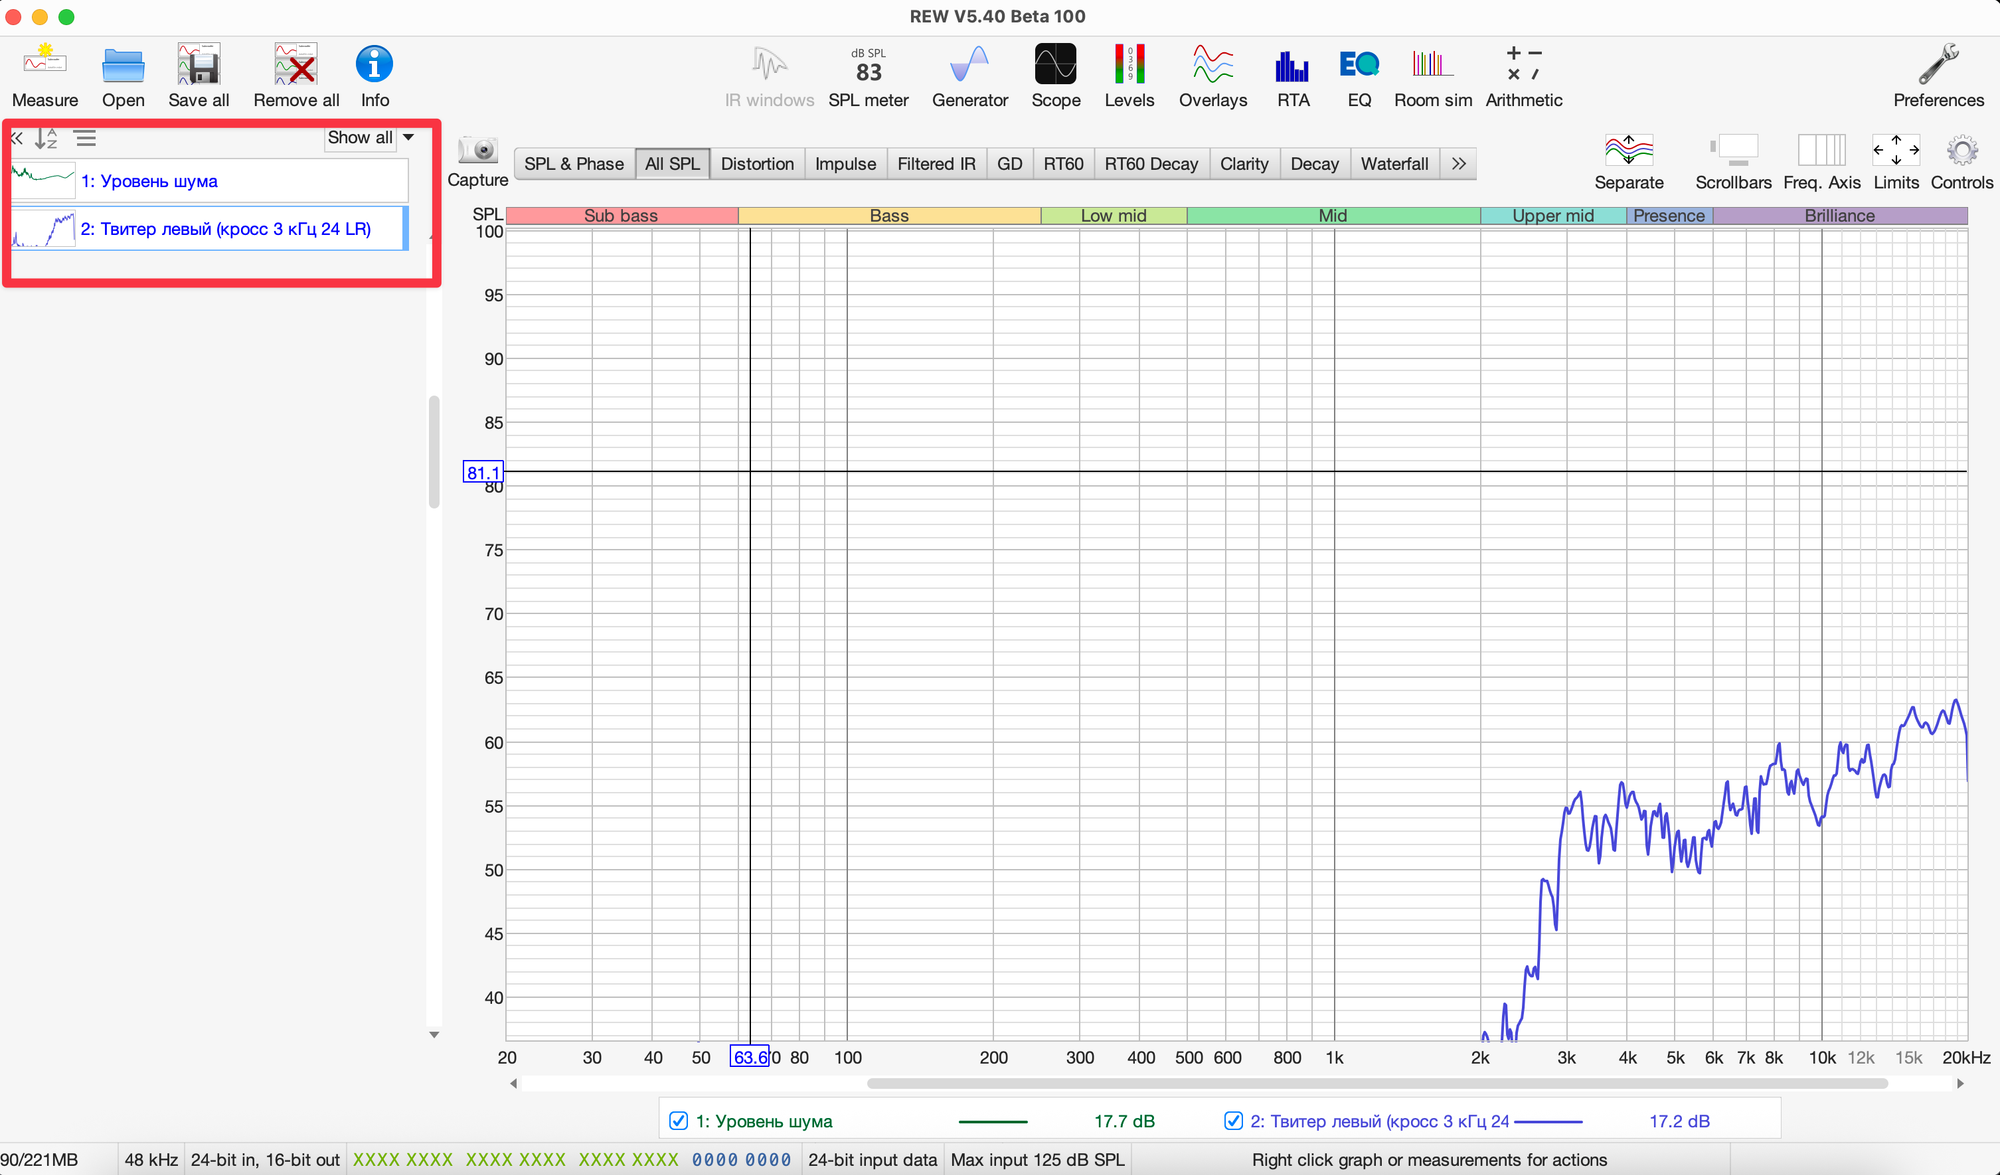Viewport: 2000px width, 1175px height.
Task: Uncheck the '2: Твитер левый' trace checkbox
Action: (x=1233, y=1121)
